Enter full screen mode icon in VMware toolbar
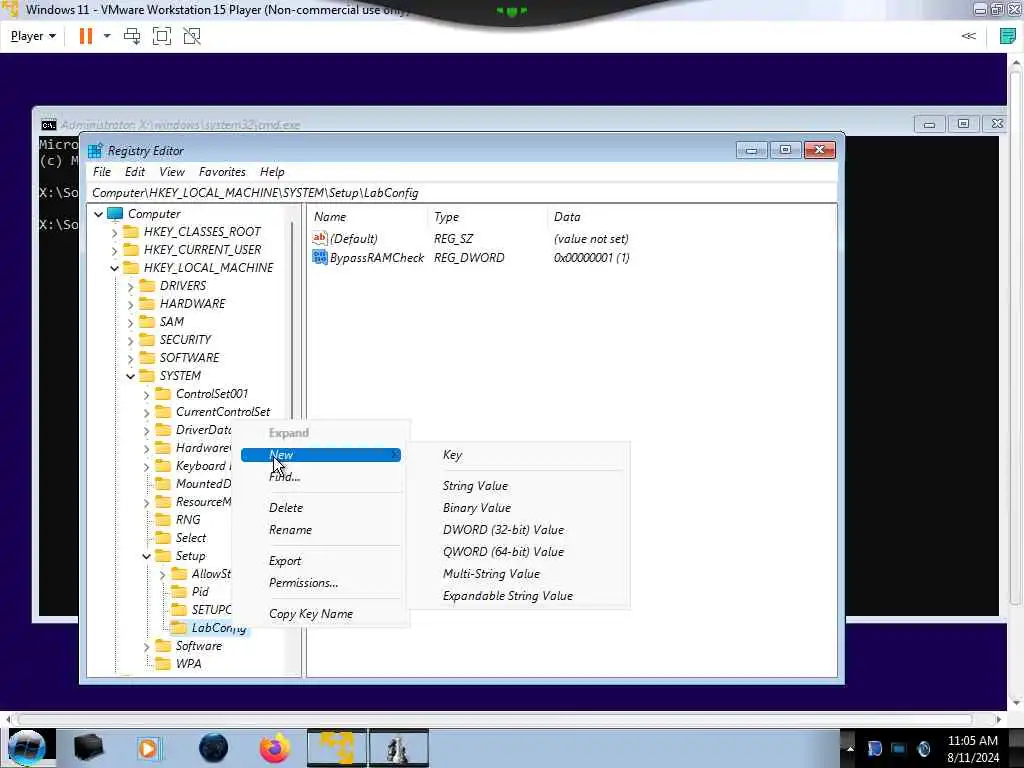 click(162, 36)
